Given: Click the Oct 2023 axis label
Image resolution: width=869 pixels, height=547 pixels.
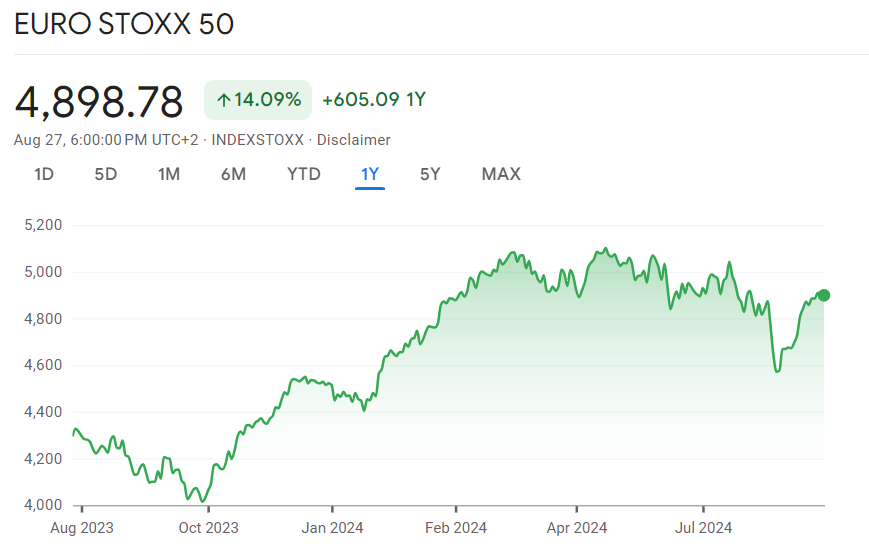Looking at the screenshot, I should [208, 528].
